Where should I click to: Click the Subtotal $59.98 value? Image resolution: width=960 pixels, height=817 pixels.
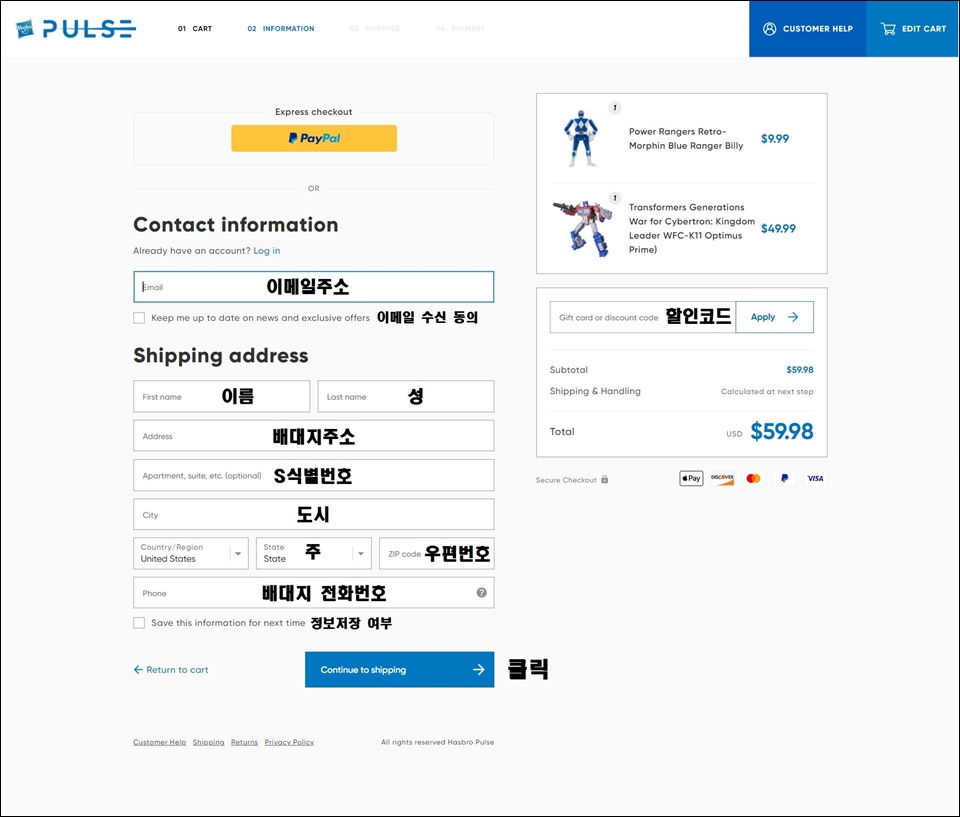800,369
